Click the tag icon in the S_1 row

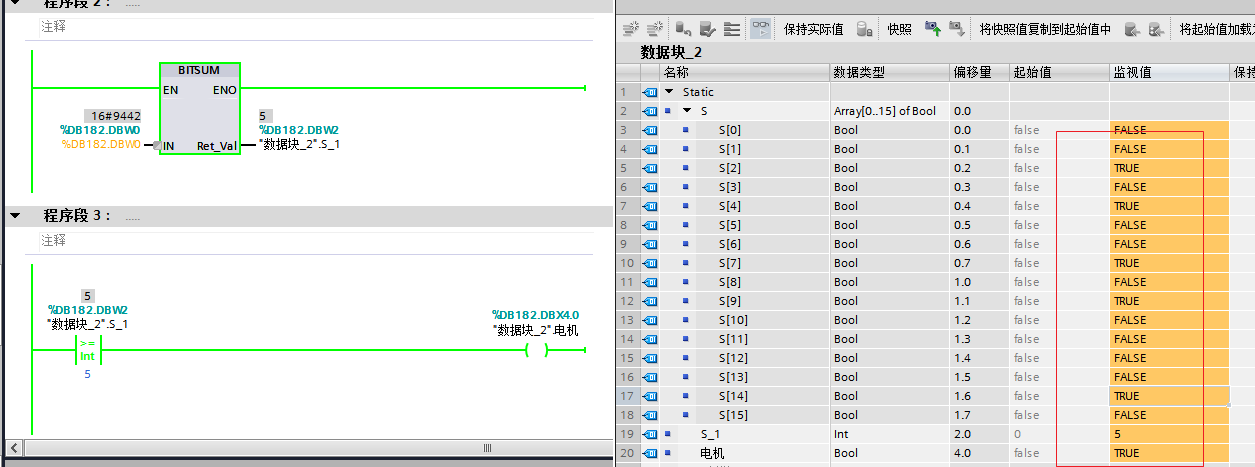click(650, 434)
